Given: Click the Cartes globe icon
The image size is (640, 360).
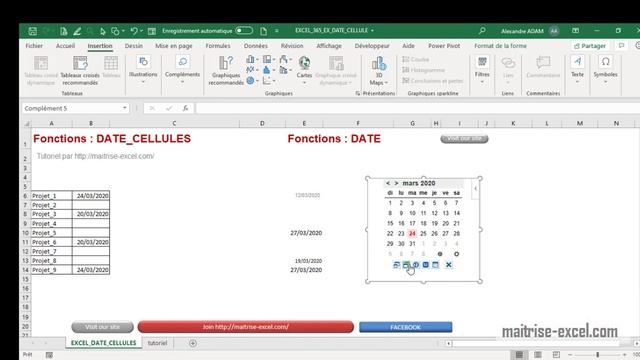Looking at the screenshot, I should (x=304, y=63).
